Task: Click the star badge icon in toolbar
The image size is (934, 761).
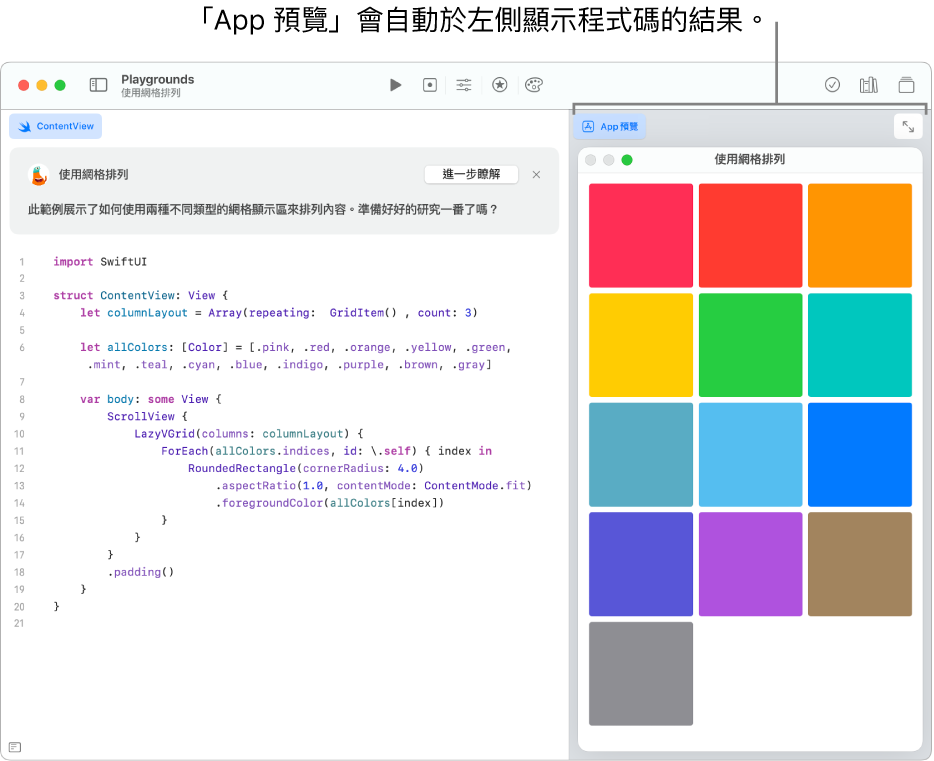Action: pos(499,85)
